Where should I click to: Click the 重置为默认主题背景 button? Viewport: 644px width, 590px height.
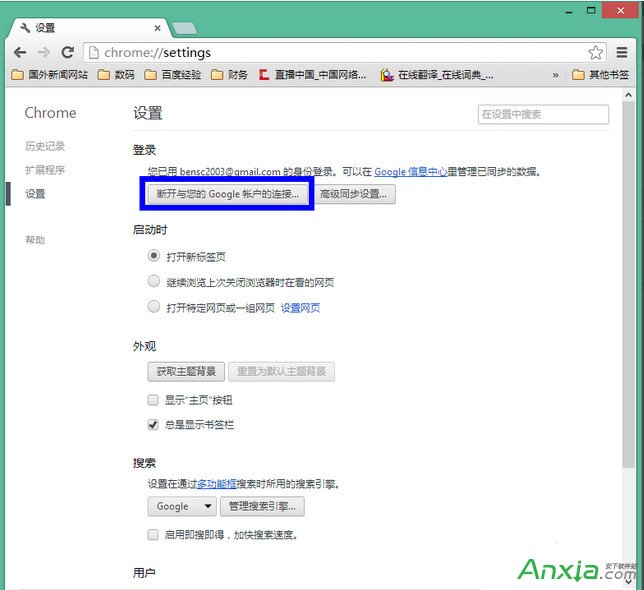coord(281,372)
